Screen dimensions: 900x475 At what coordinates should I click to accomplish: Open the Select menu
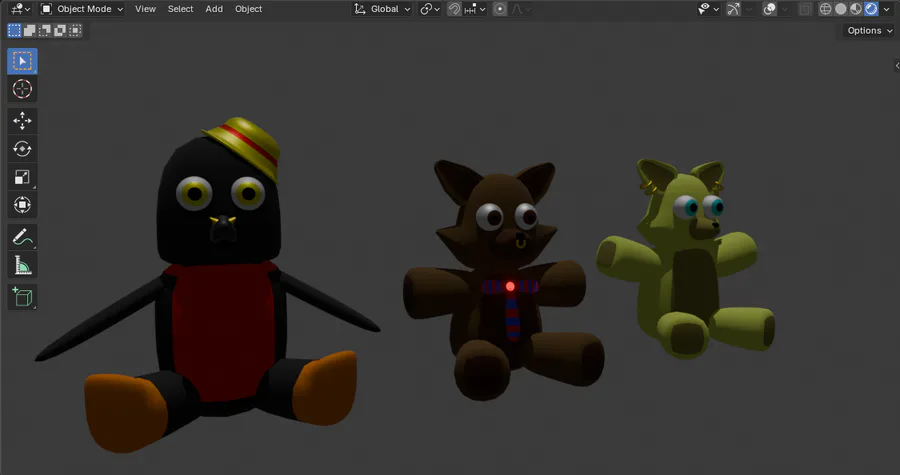coord(180,9)
